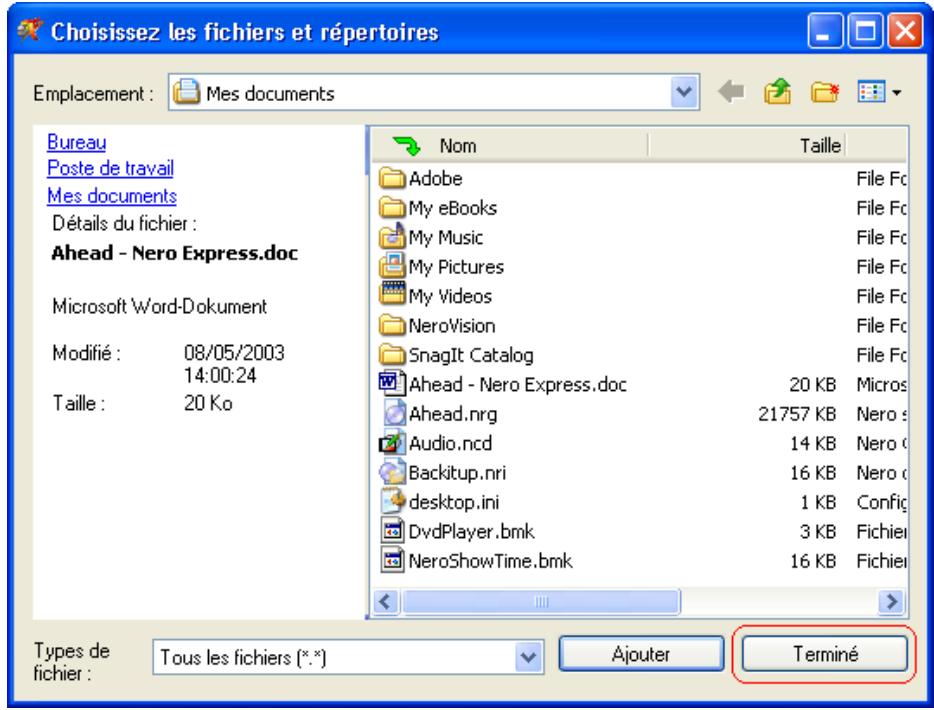Close the file chooser dialog
This screenshot has width=934, height=710.
pos(905,30)
